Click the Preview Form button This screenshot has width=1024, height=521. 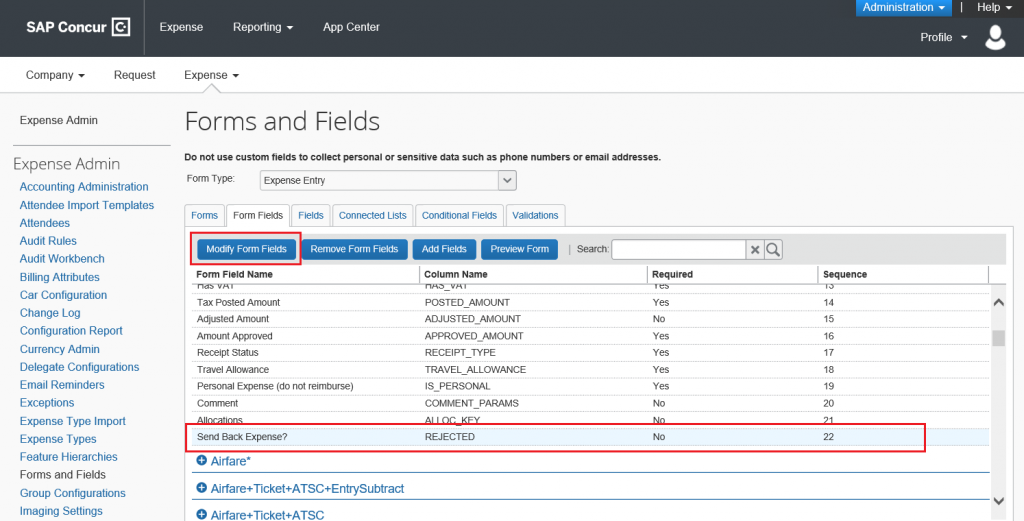point(519,249)
